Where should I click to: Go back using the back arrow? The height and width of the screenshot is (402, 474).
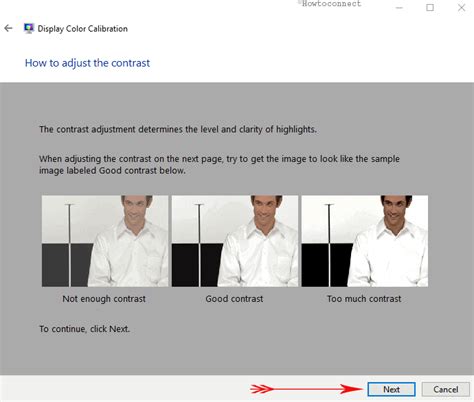[8, 28]
